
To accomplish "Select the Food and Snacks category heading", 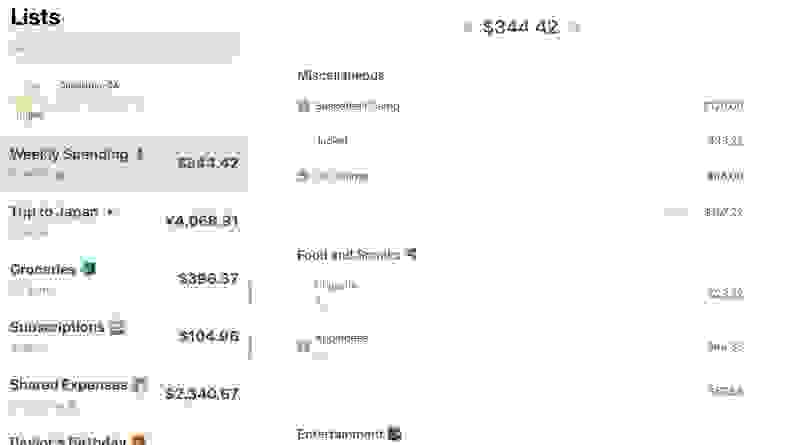I will pyautogui.click(x=348, y=255).
